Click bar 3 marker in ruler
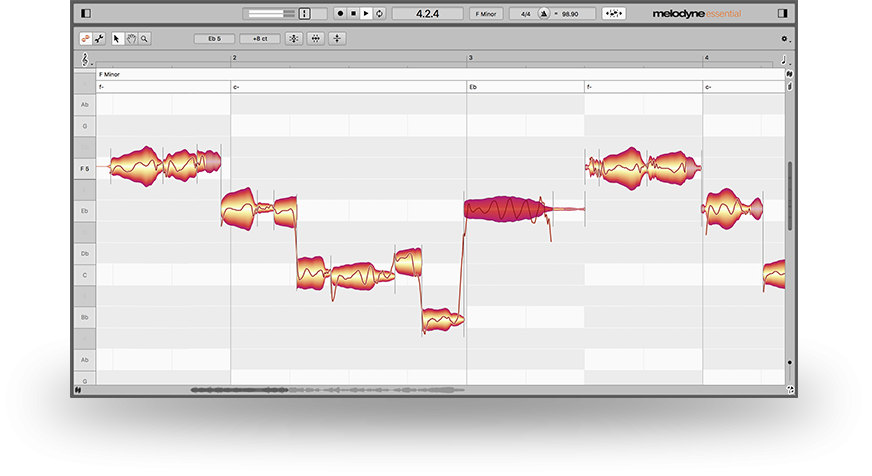The width and height of the screenshot is (872, 476). tap(470, 58)
